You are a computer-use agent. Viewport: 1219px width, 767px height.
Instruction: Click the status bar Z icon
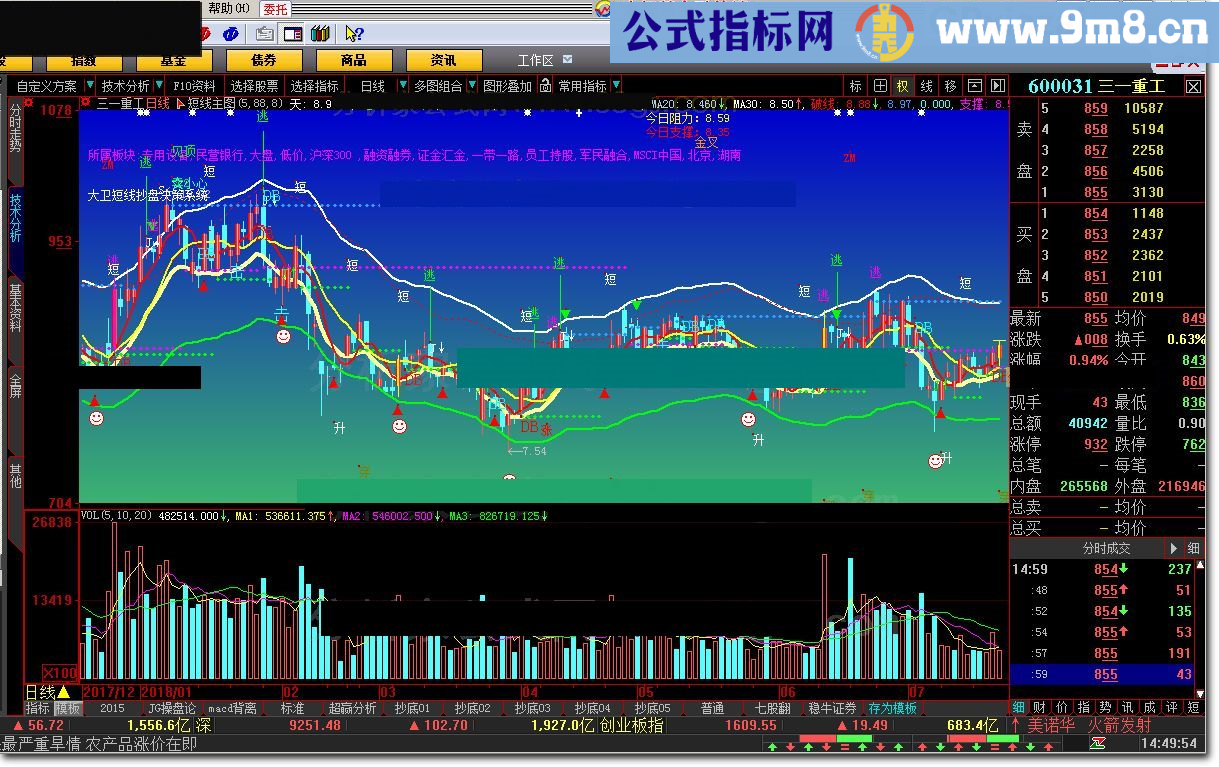[x=1098, y=743]
